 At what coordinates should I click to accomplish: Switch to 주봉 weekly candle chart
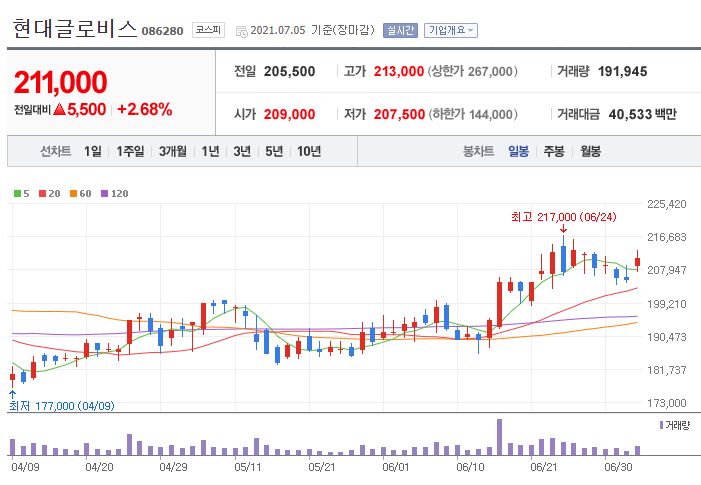(554, 152)
